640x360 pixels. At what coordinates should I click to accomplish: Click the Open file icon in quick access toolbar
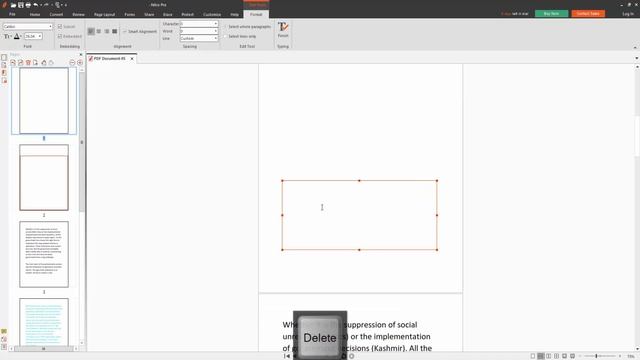[13, 5]
